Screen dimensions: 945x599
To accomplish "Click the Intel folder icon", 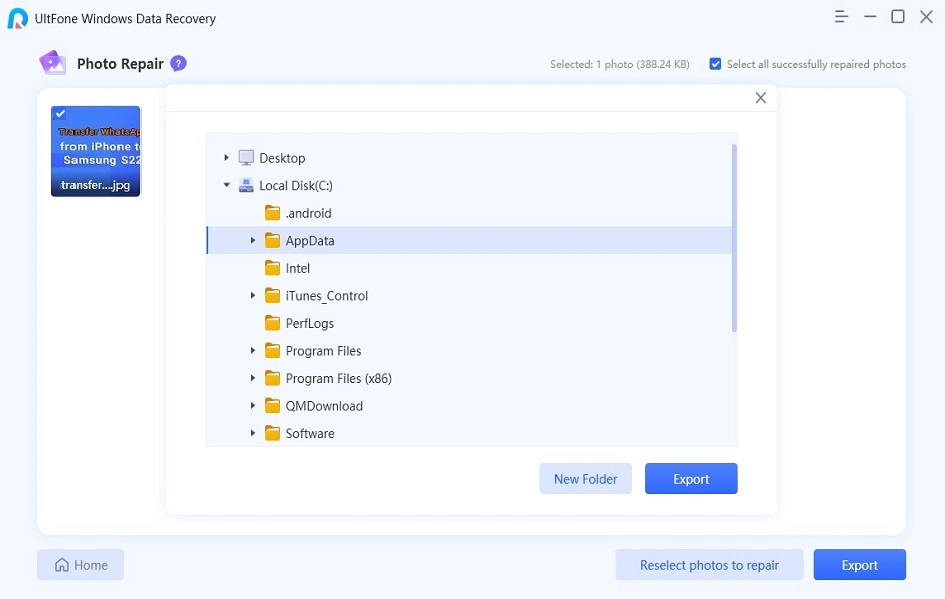I will click(x=272, y=268).
